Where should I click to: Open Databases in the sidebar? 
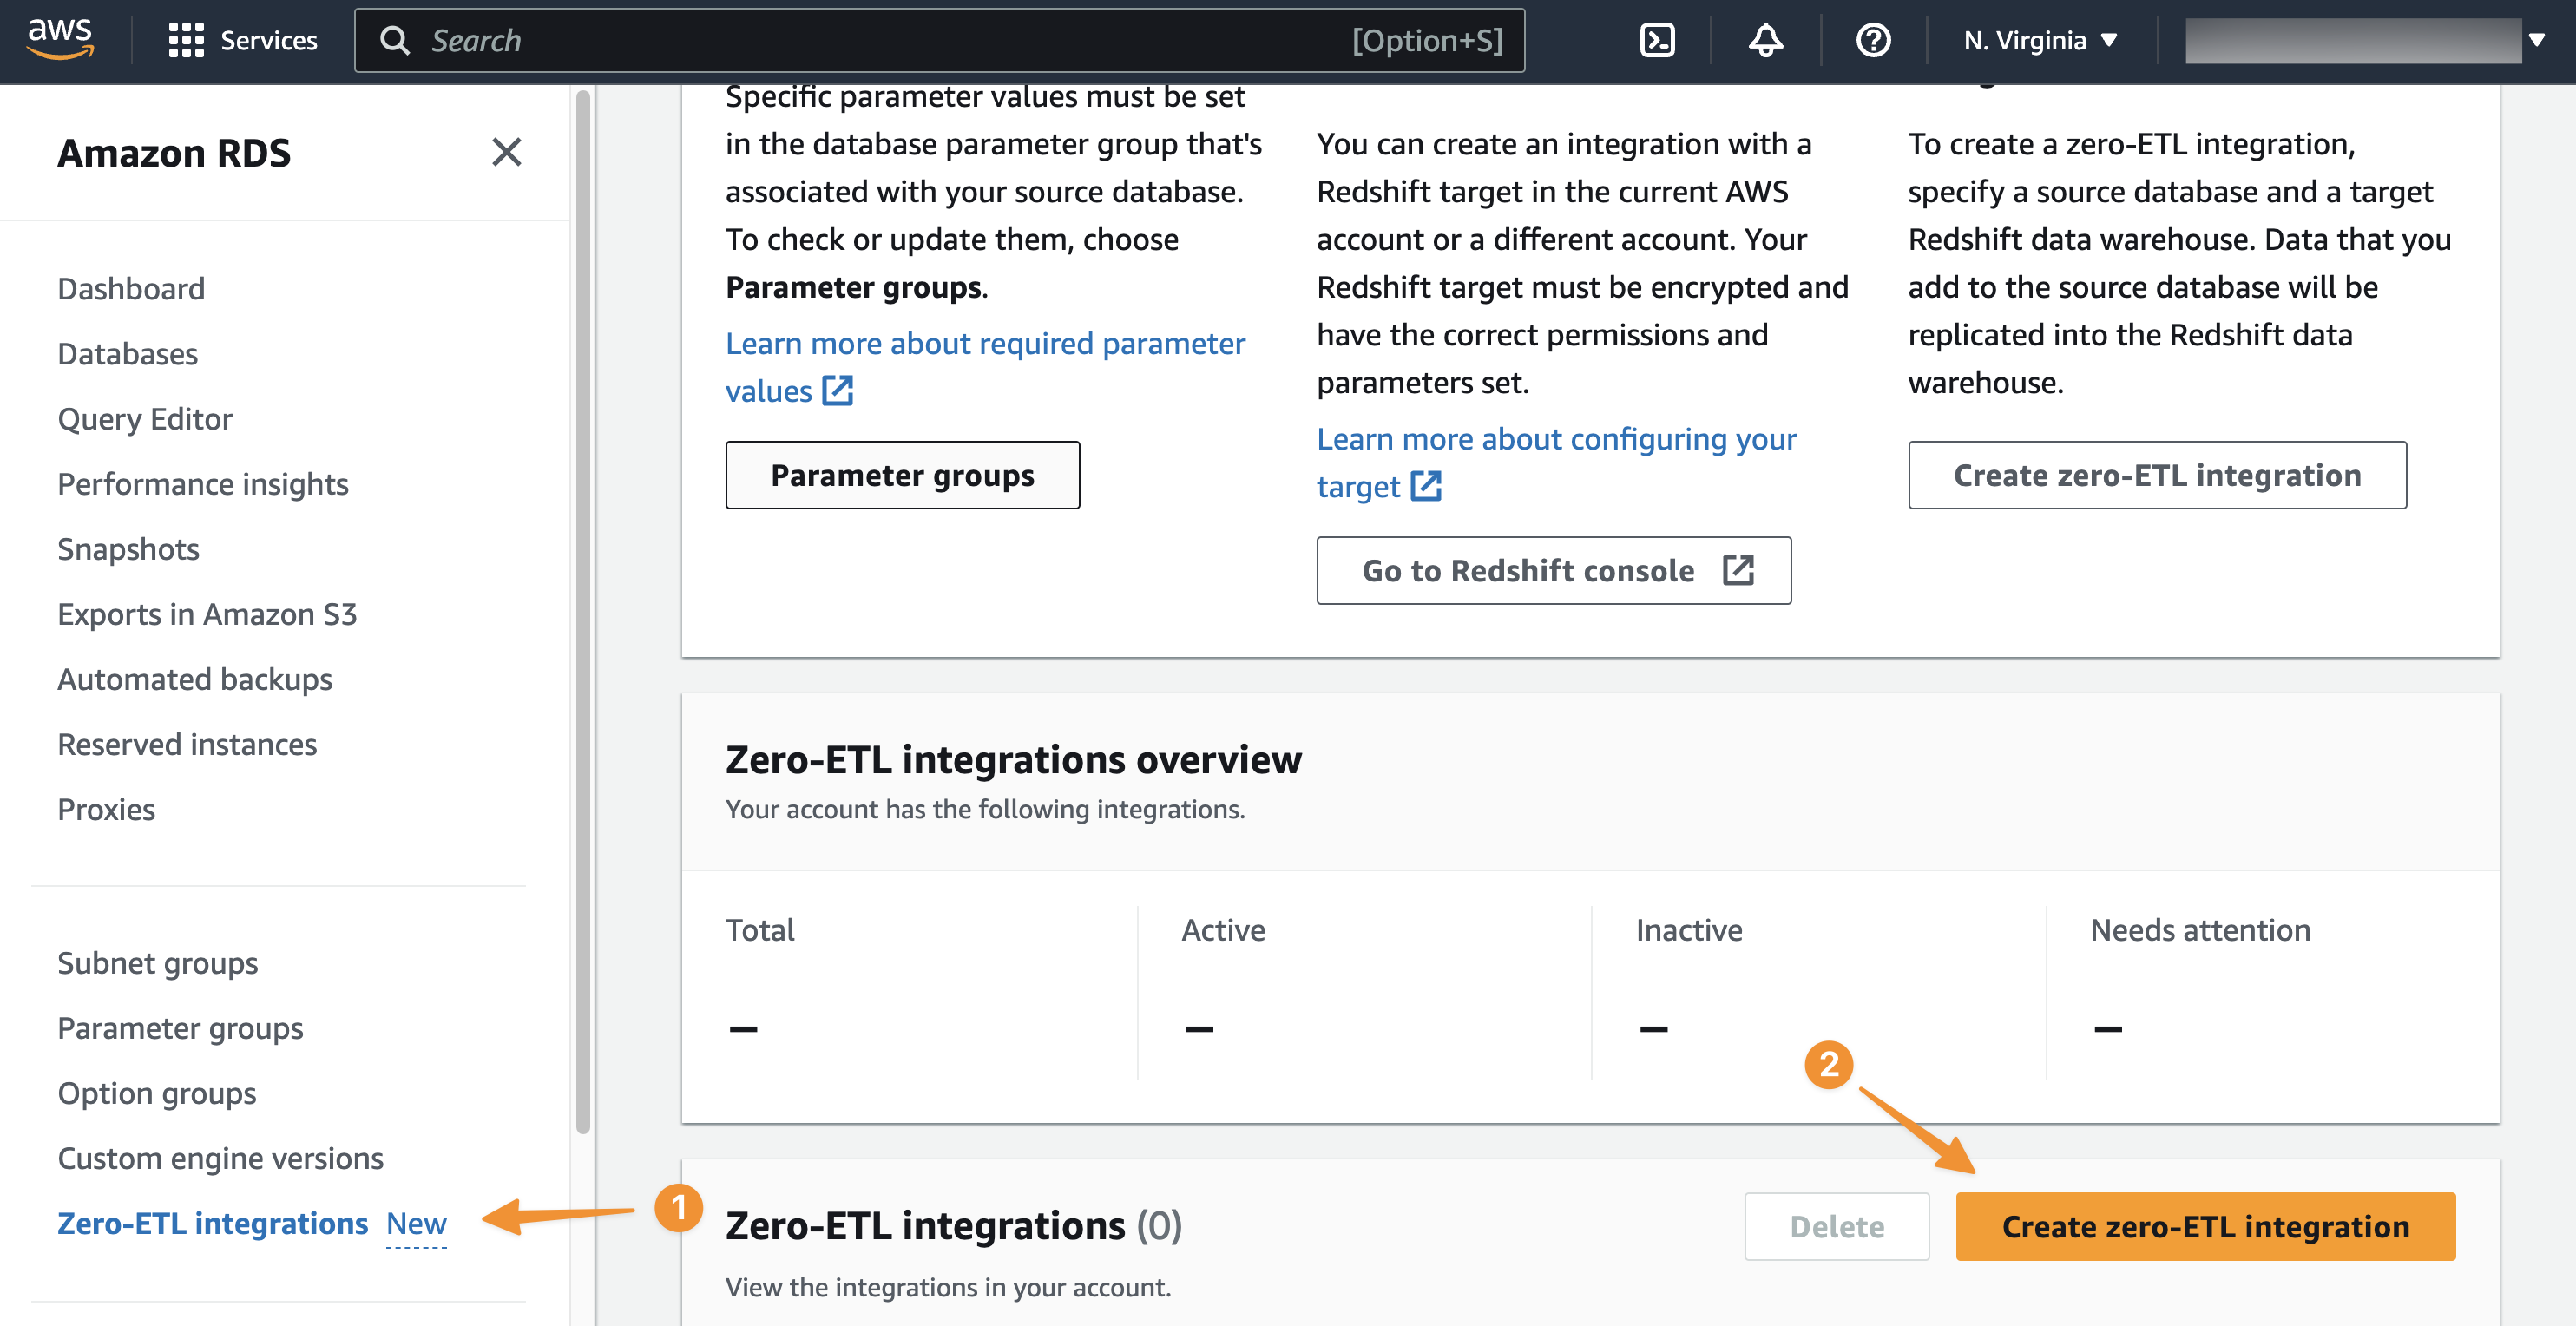127,354
